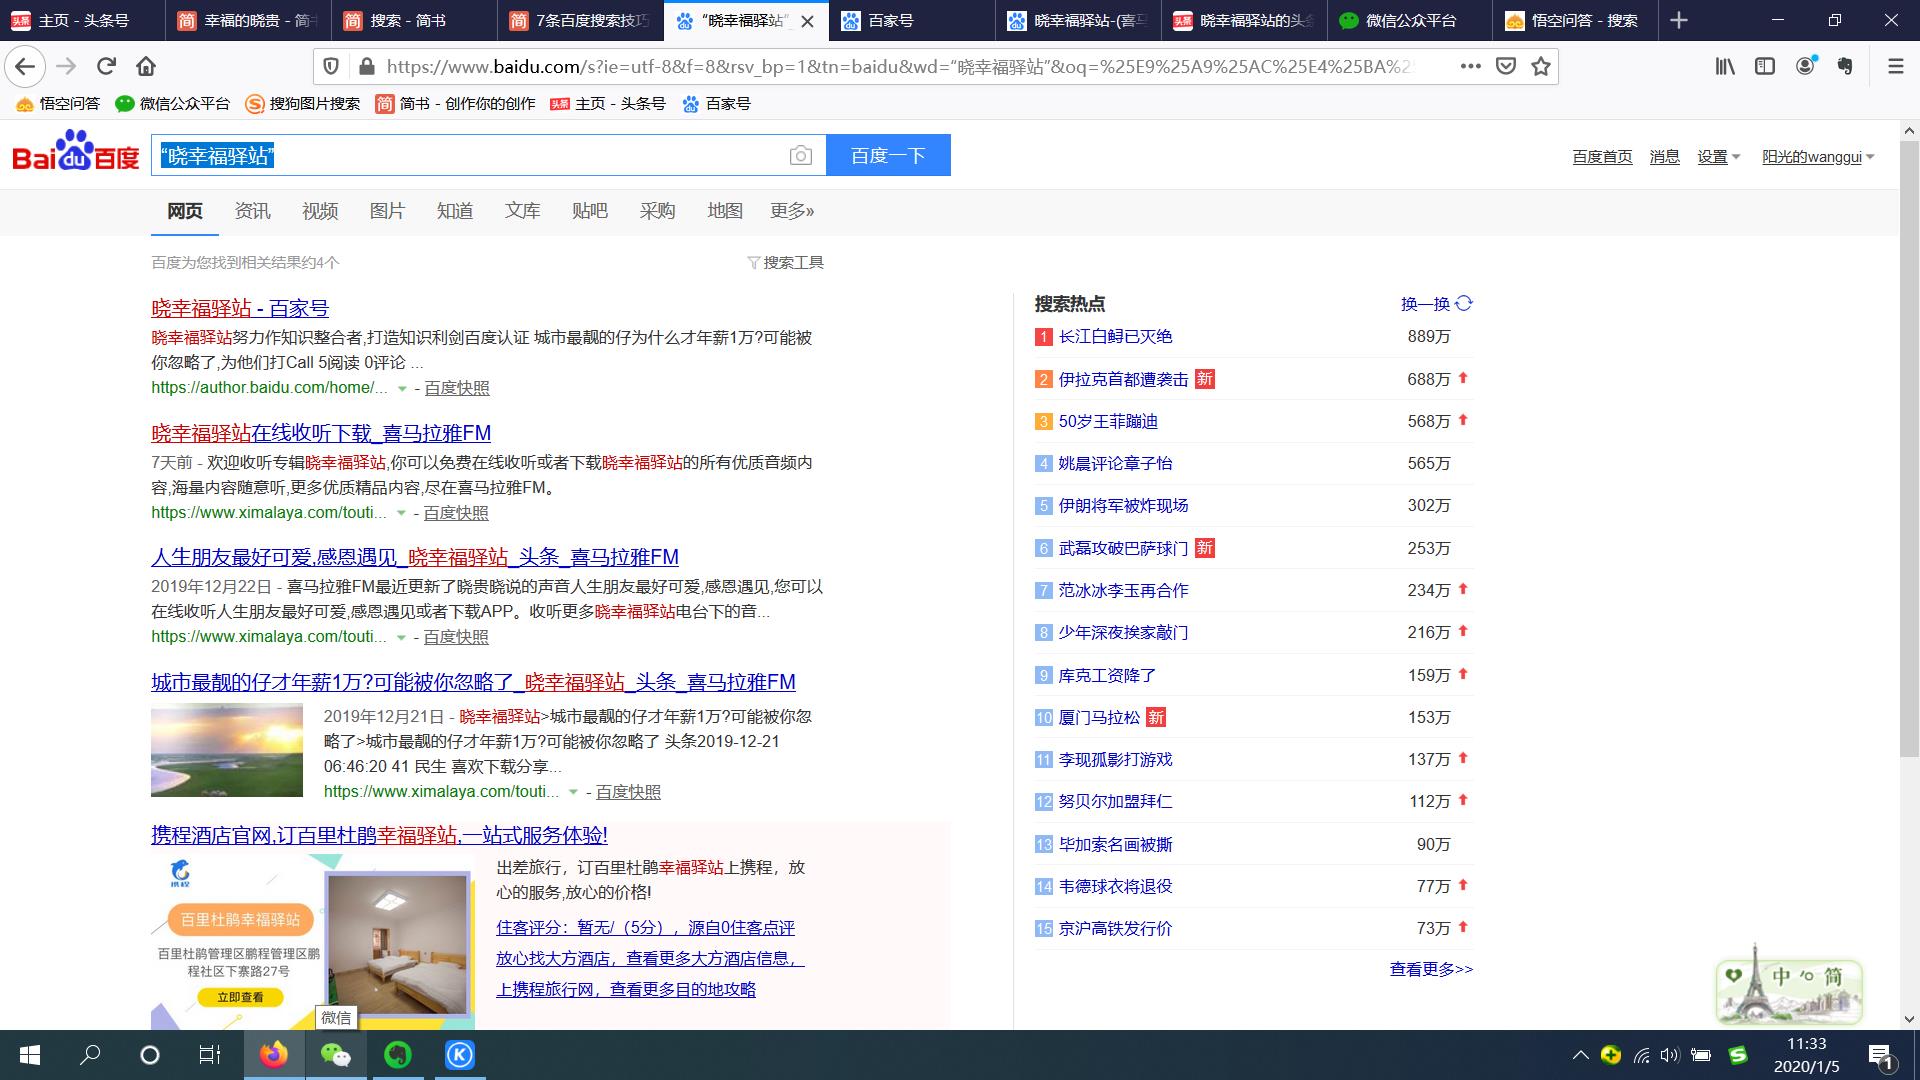Open the browser home page icon
This screenshot has width=1920, height=1080.
point(146,67)
